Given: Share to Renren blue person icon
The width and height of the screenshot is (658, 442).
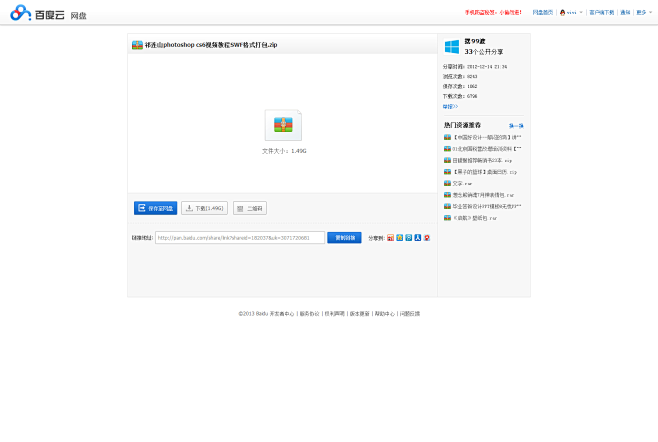Looking at the screenshot, I should pos(418,238).
